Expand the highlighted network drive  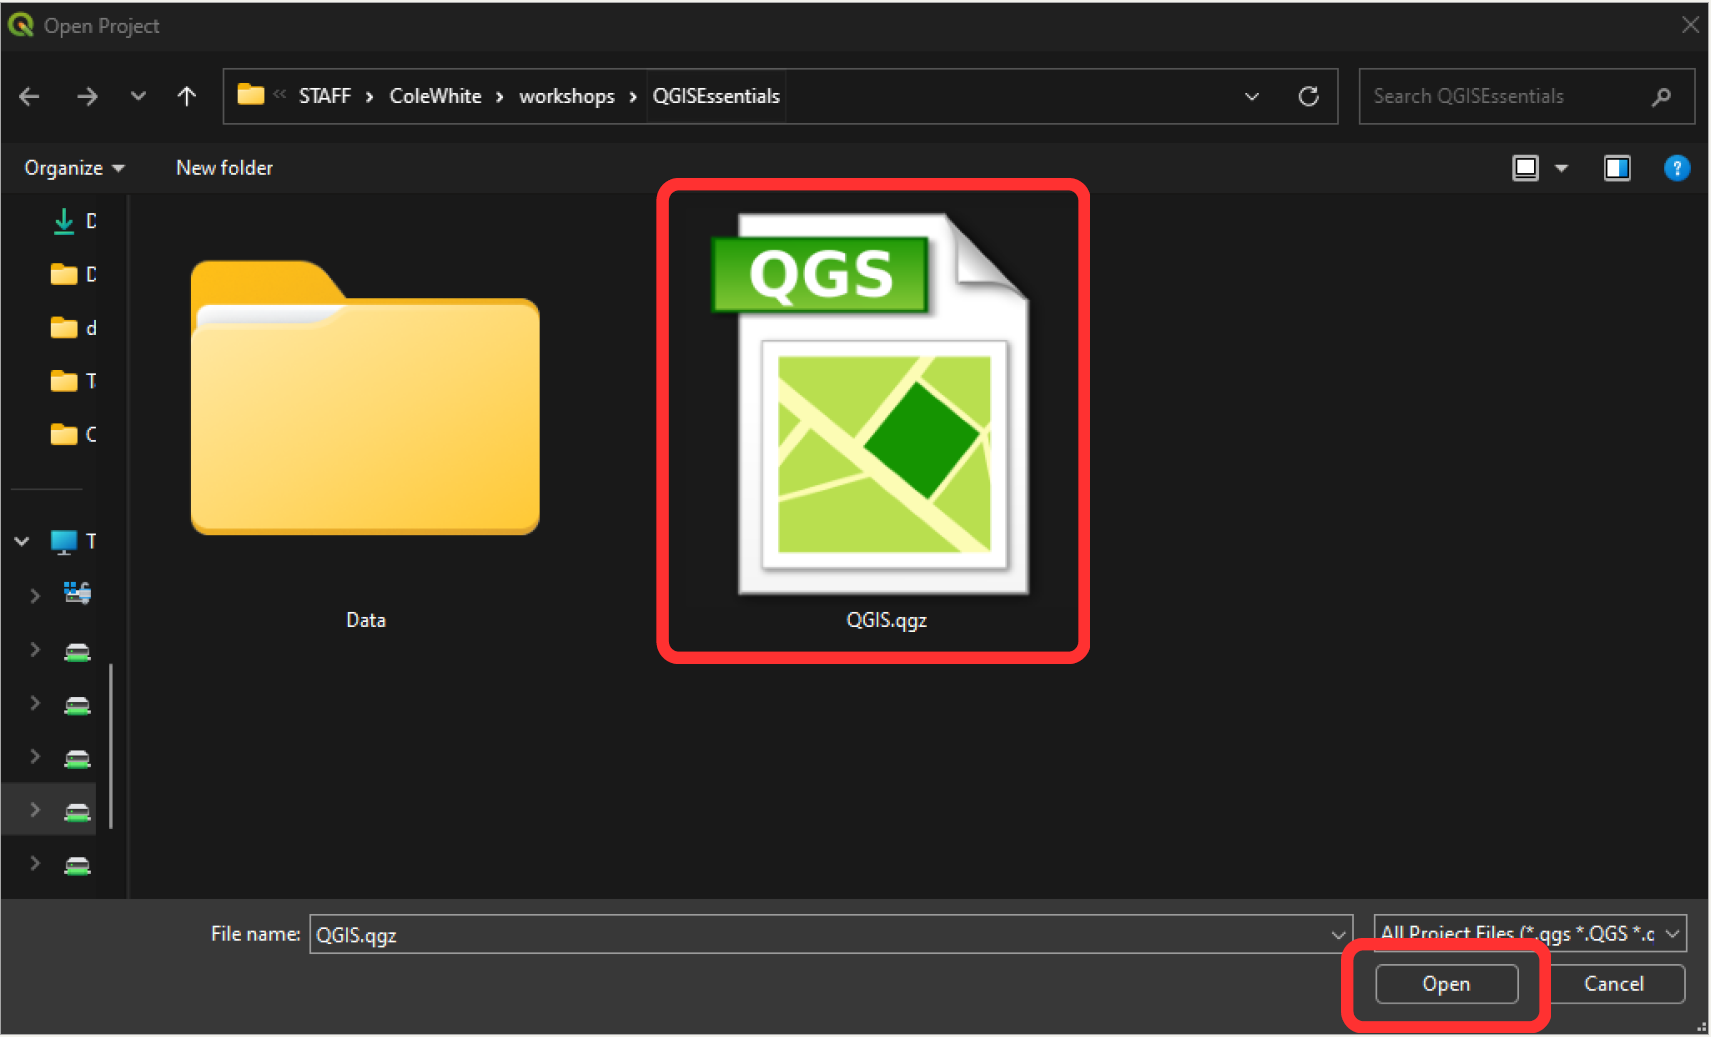(x=35, y=810)
